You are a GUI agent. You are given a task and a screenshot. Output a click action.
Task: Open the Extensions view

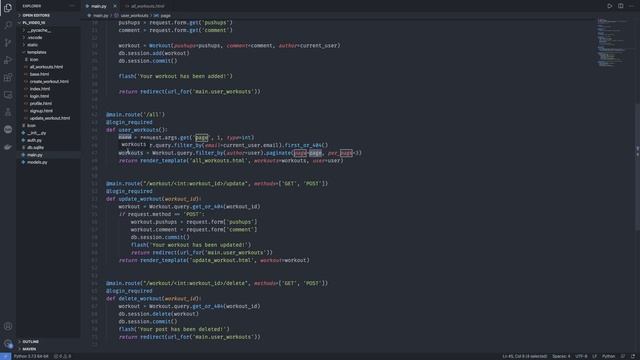[8, 78]
